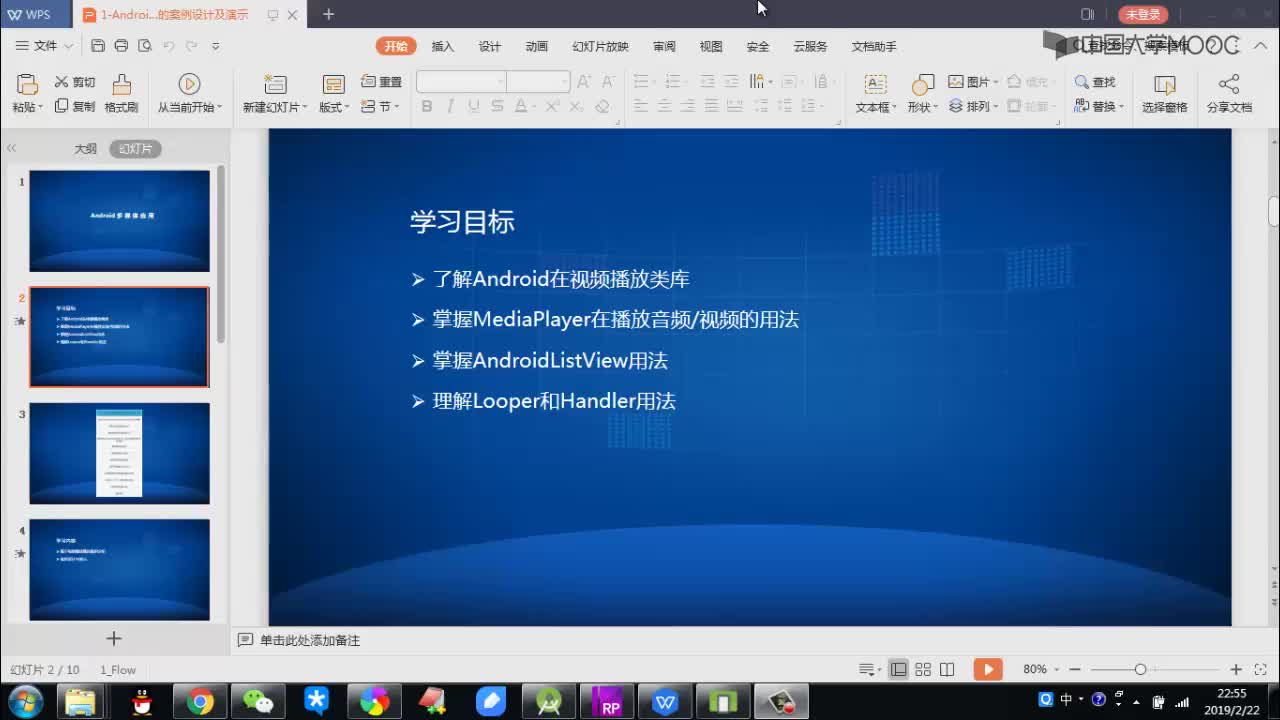Toggle Bold formatting
This screenshot has height=720, width=1280.
point(427,106)
